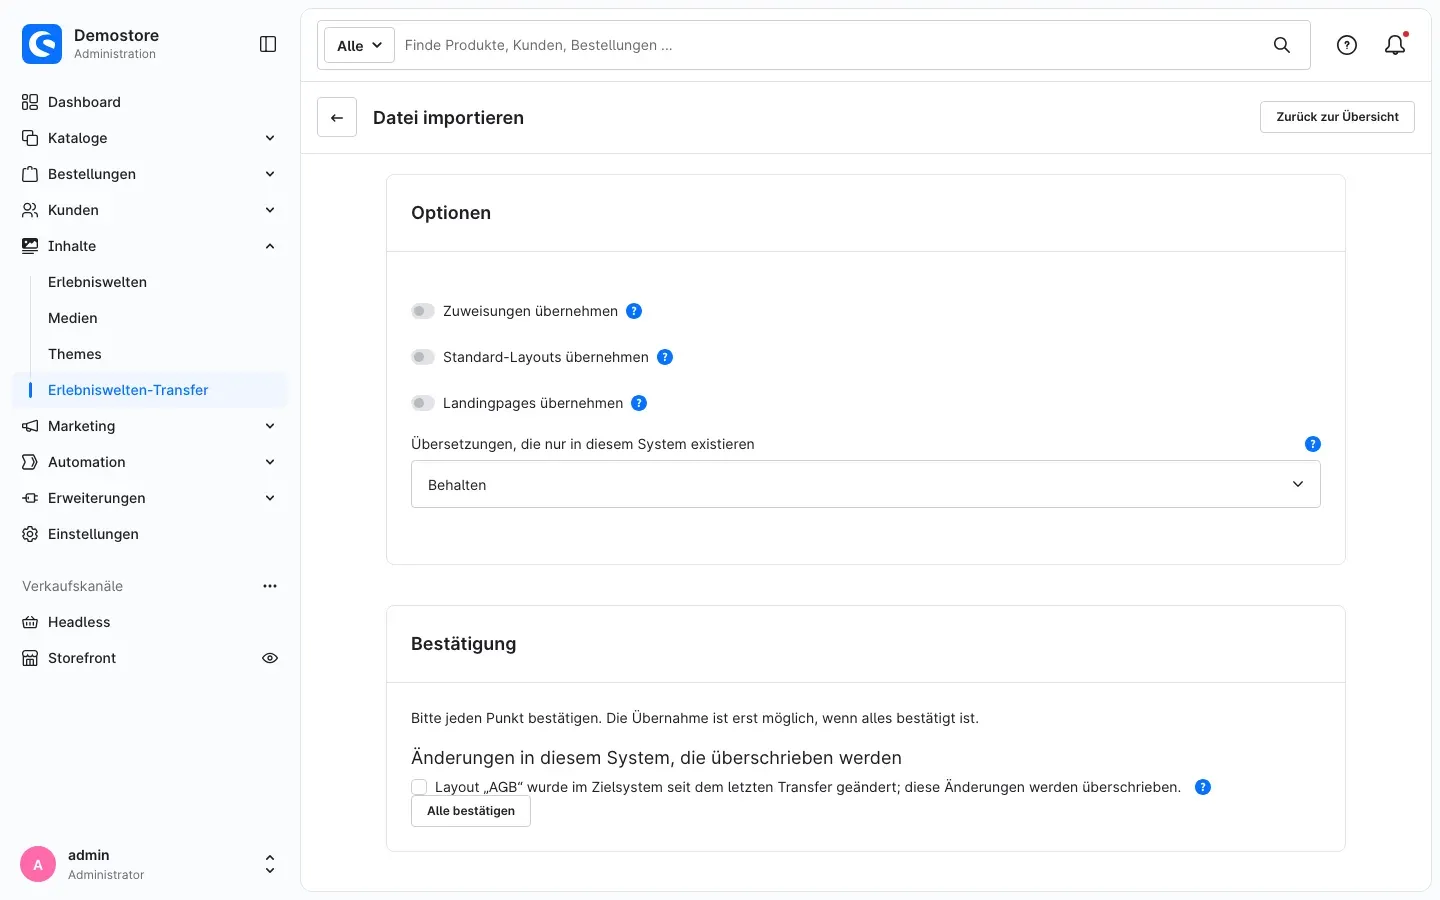Screen dimensions: 1440x900
Task: Open Themes submenu item
Action: (x=75, y=354)
